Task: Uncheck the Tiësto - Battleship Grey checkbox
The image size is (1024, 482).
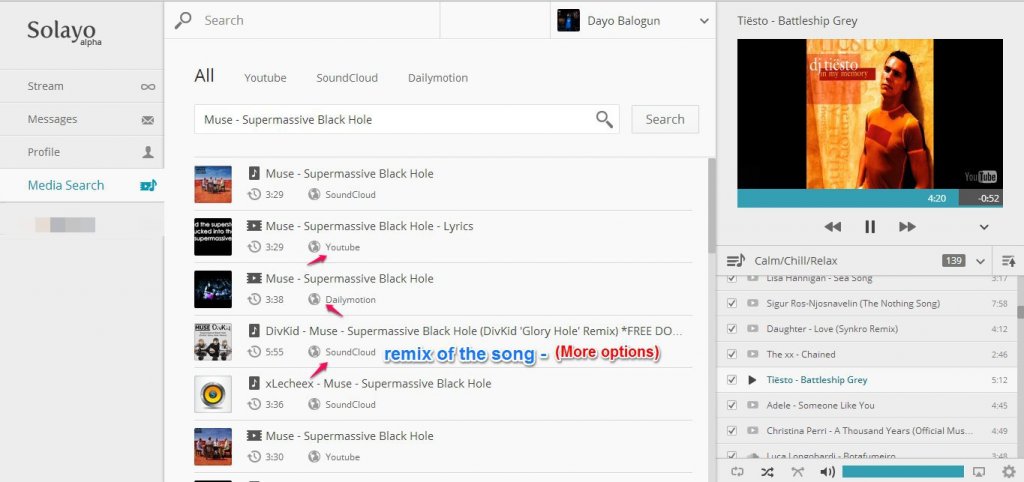Action: (732, 379)
